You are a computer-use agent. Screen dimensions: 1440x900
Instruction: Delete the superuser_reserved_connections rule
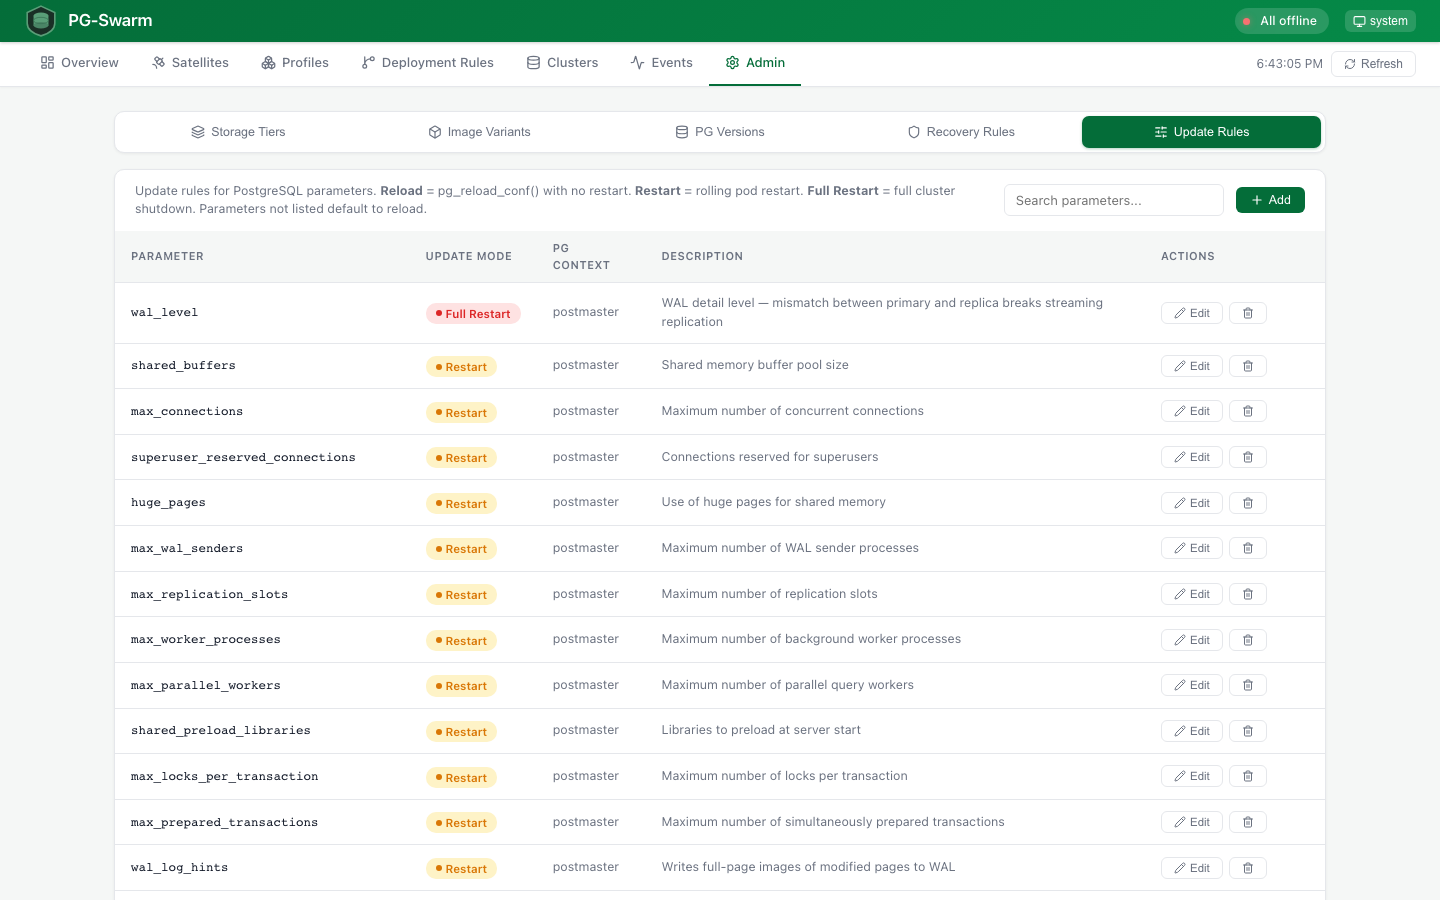pyautogui.click(x=1247, y=457)
